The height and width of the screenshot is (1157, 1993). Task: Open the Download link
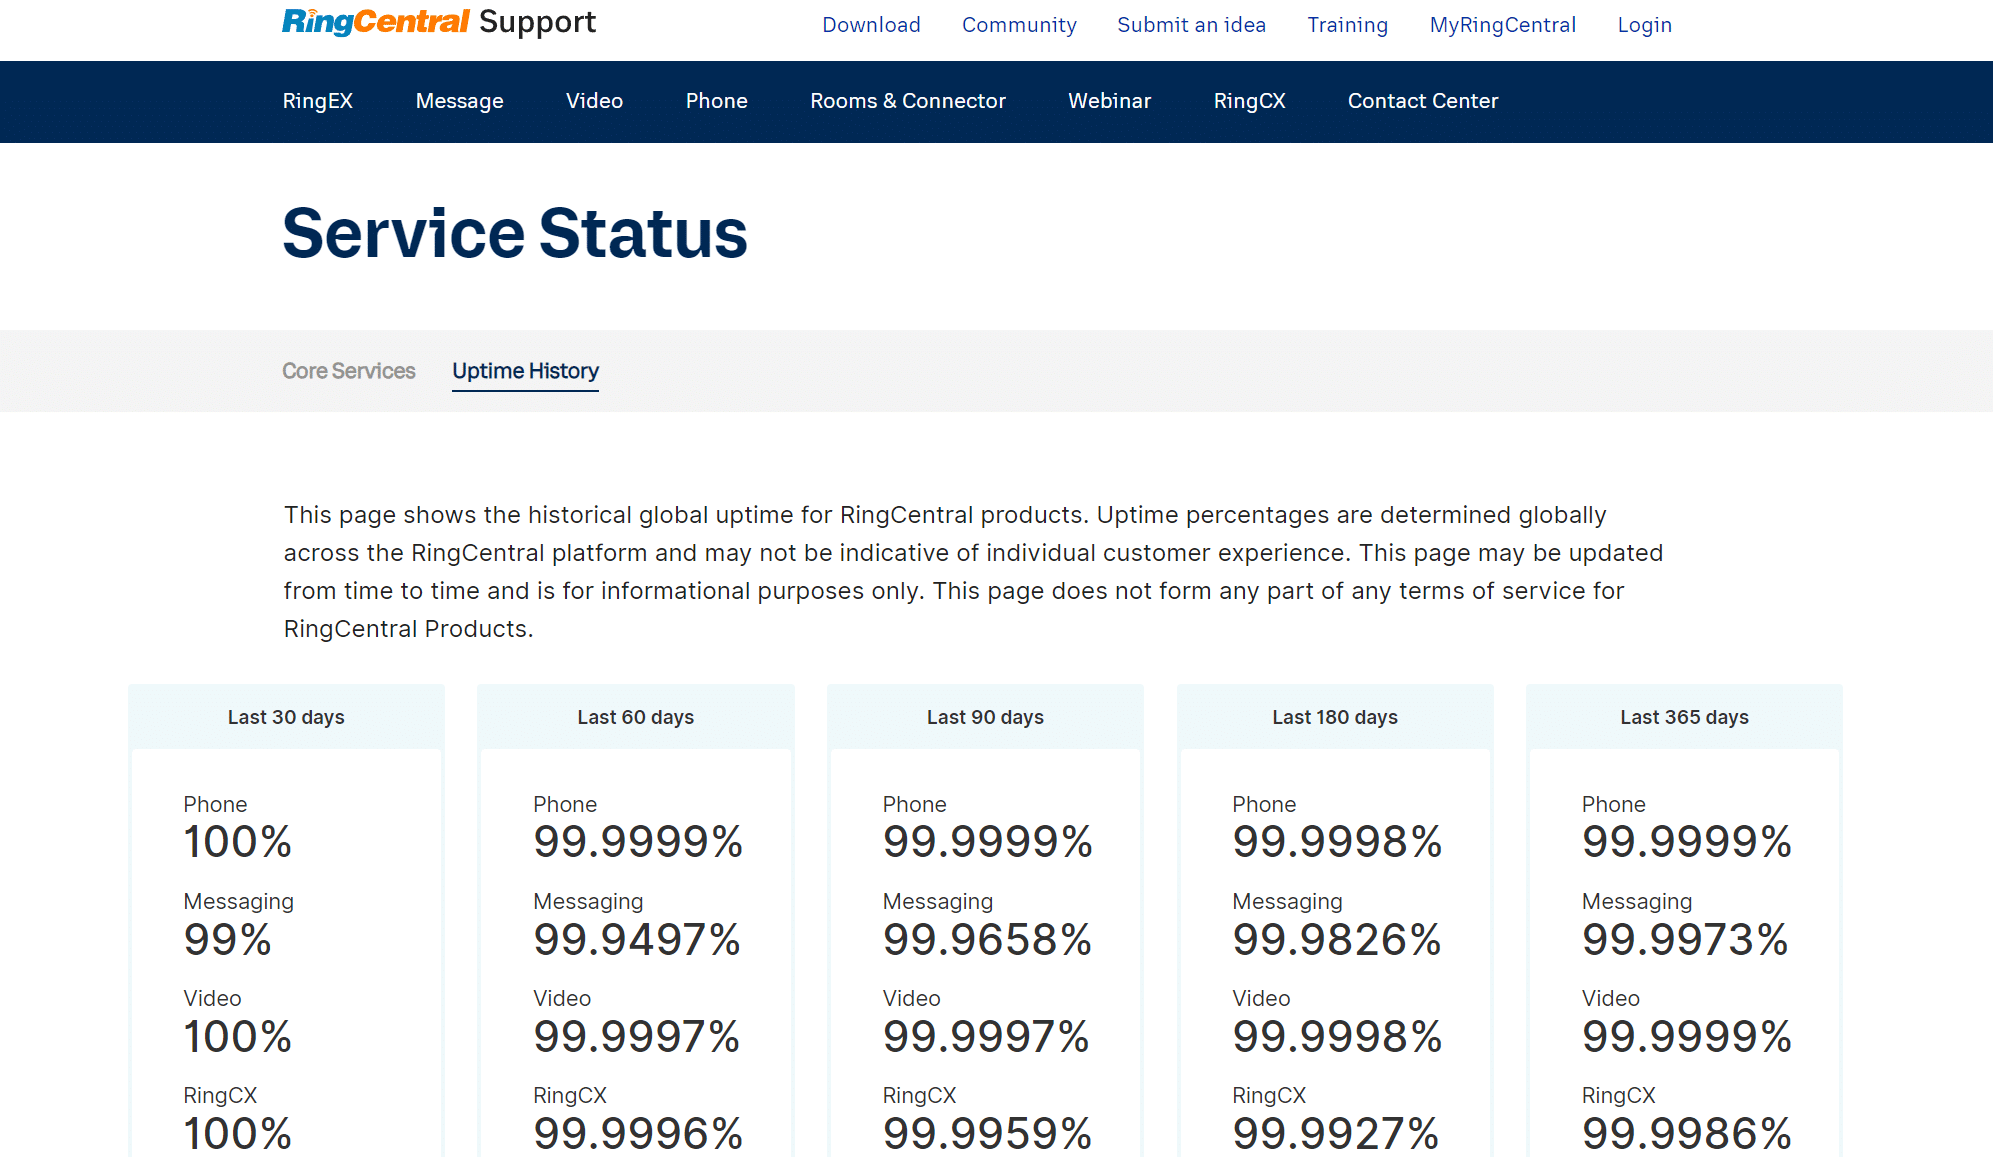coord(871,25)
